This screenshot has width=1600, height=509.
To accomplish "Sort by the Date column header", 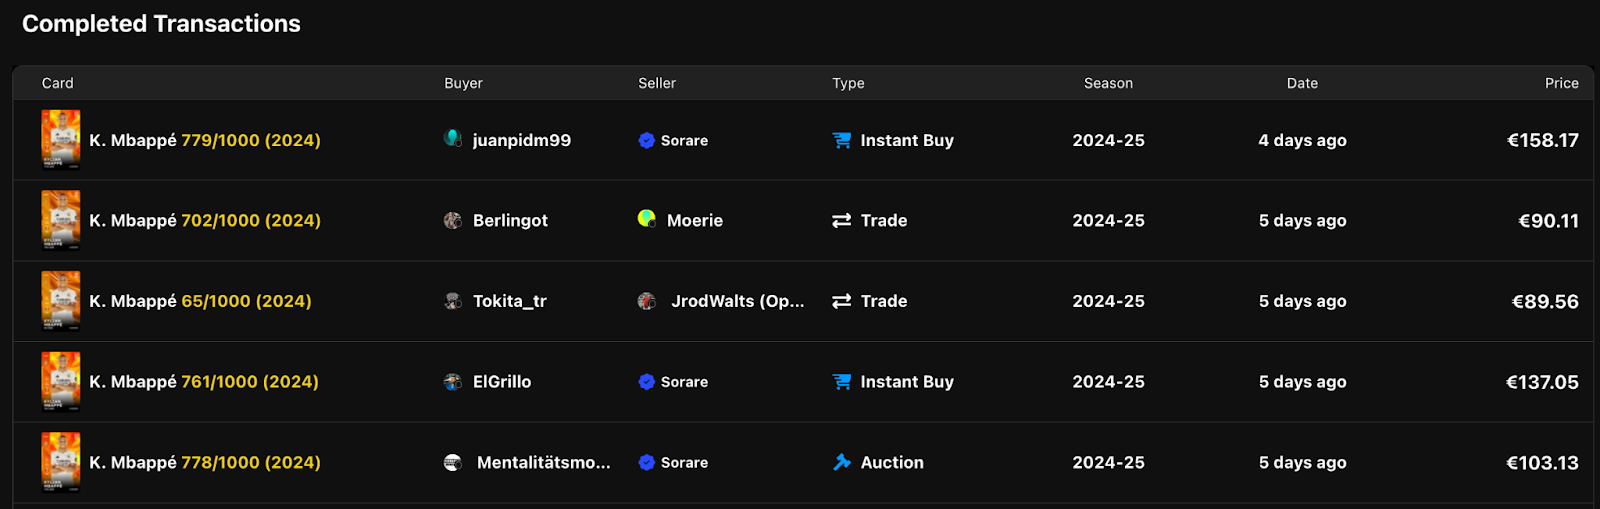I will click(1302, 83).
